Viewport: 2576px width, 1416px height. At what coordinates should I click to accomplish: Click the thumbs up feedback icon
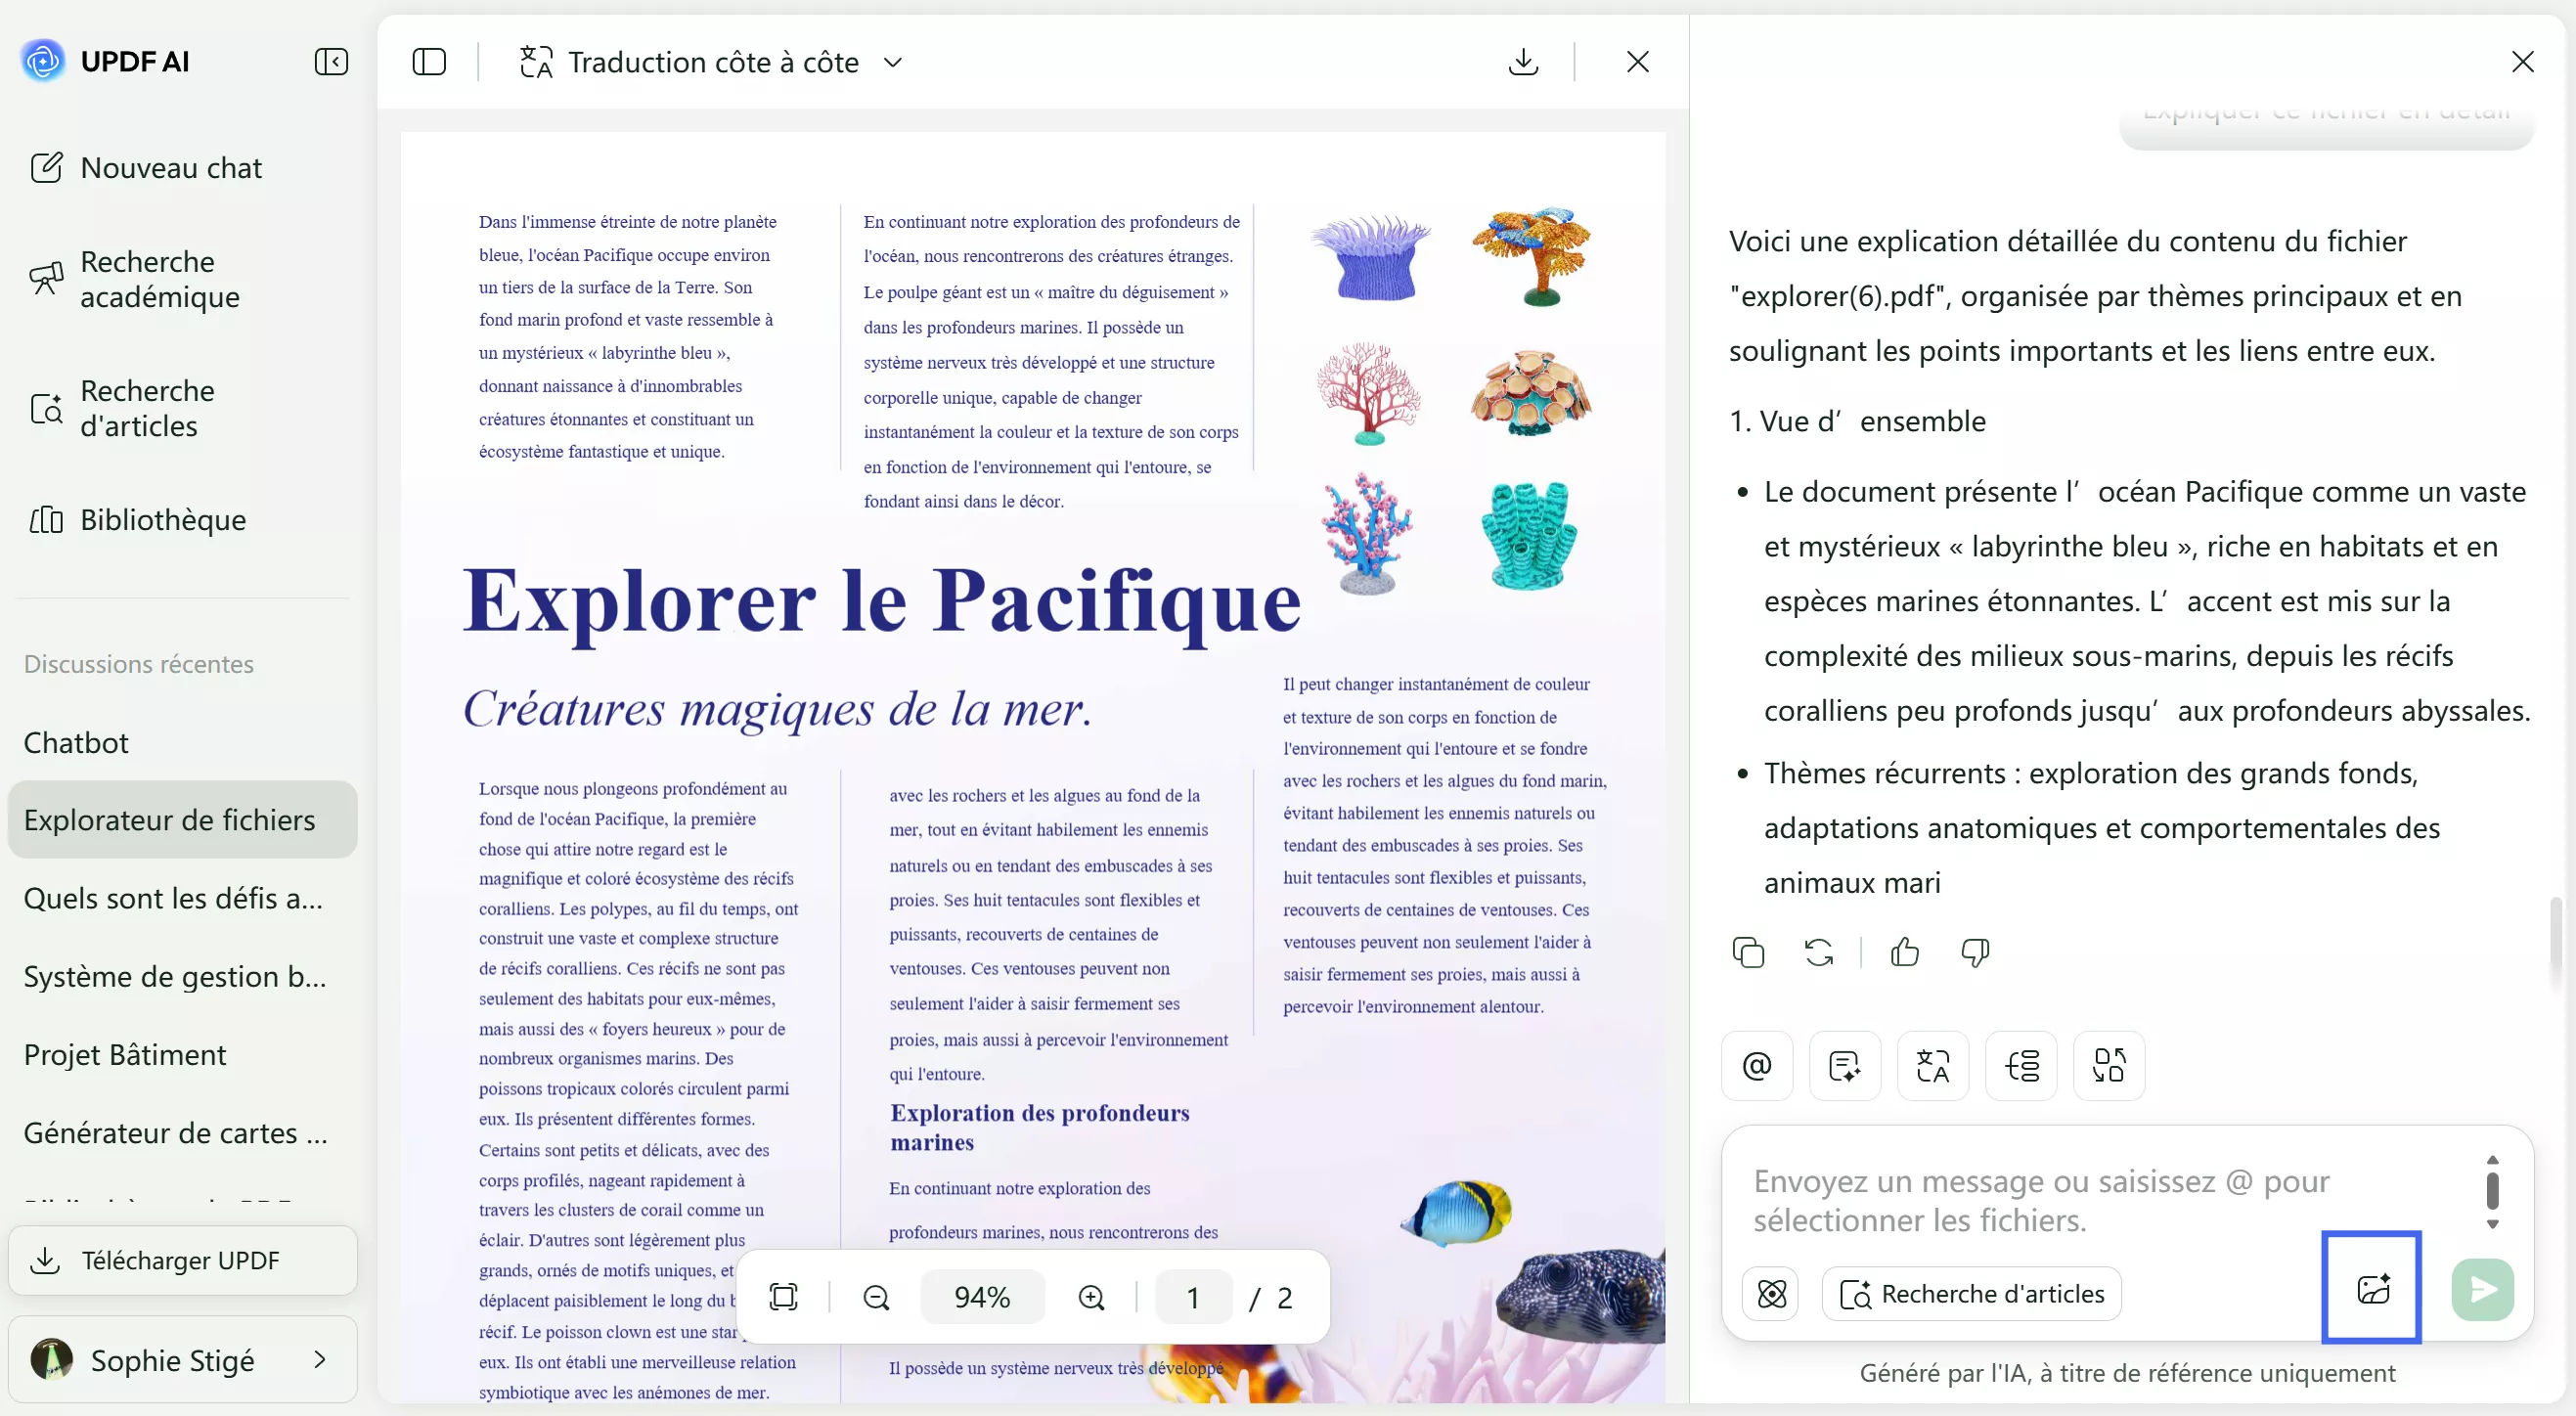point(1905,952)
